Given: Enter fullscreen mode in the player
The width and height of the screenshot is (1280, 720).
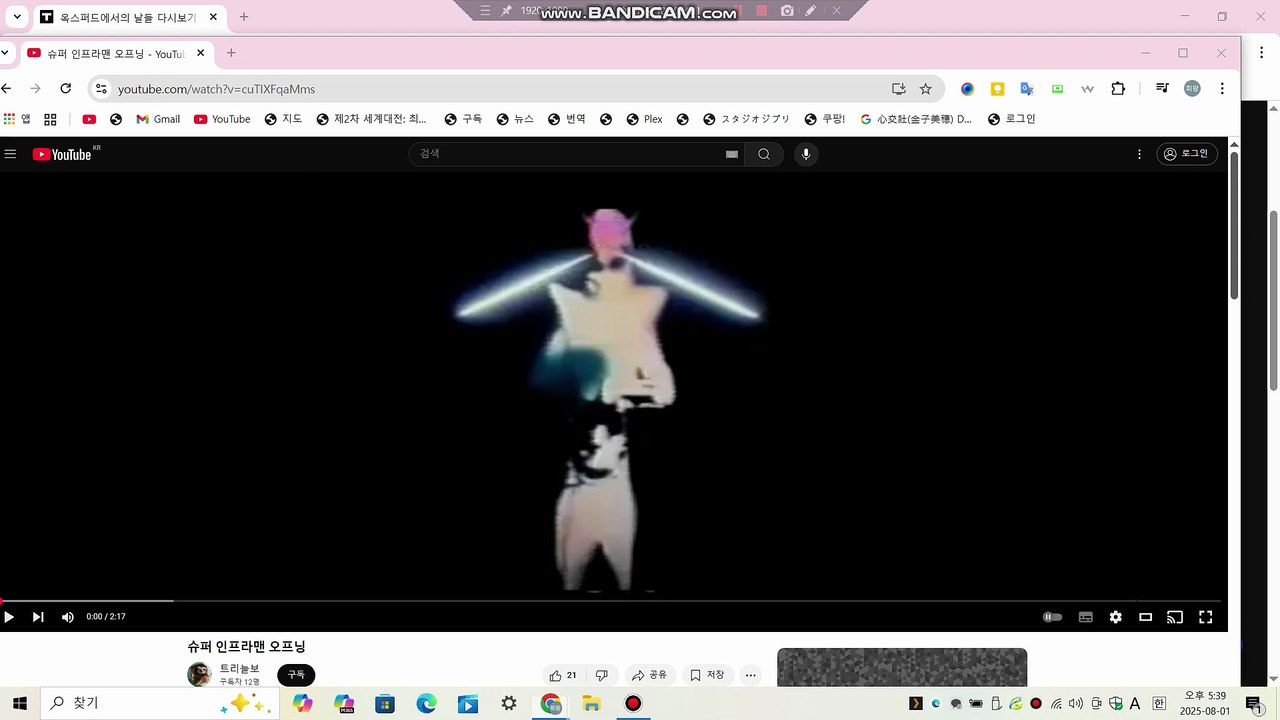Looking at the screenshot, I should coord(1206,617).
